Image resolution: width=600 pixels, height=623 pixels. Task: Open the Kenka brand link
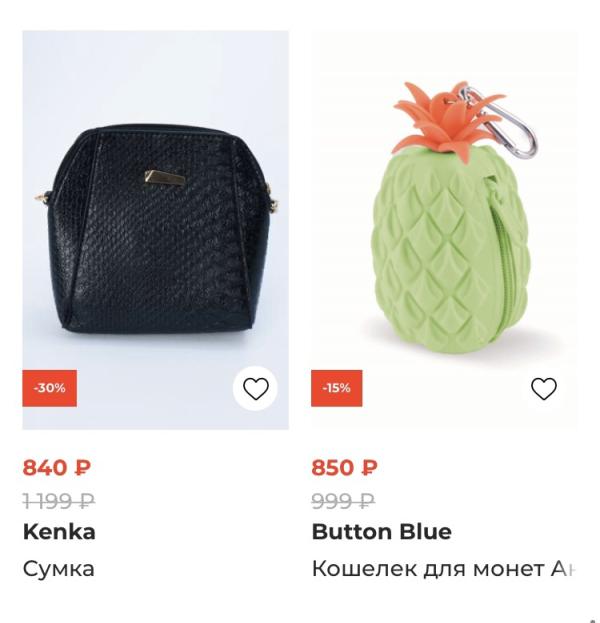coord(59,532)
